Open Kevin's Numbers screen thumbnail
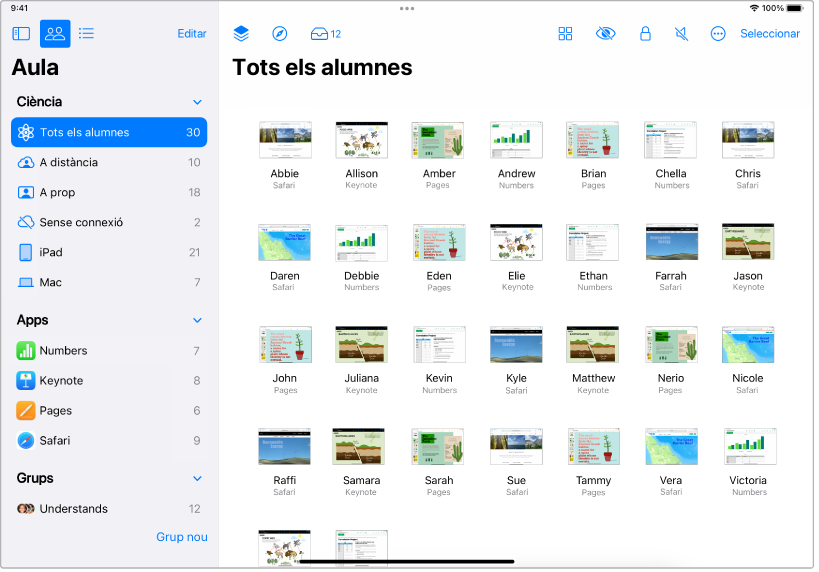 point(439,345)
